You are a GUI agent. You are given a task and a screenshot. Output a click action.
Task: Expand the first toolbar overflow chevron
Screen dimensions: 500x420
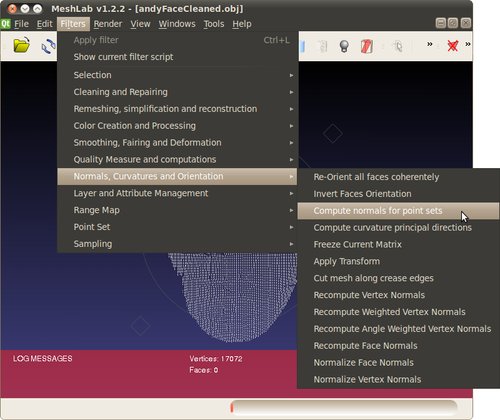coord(430,44)
